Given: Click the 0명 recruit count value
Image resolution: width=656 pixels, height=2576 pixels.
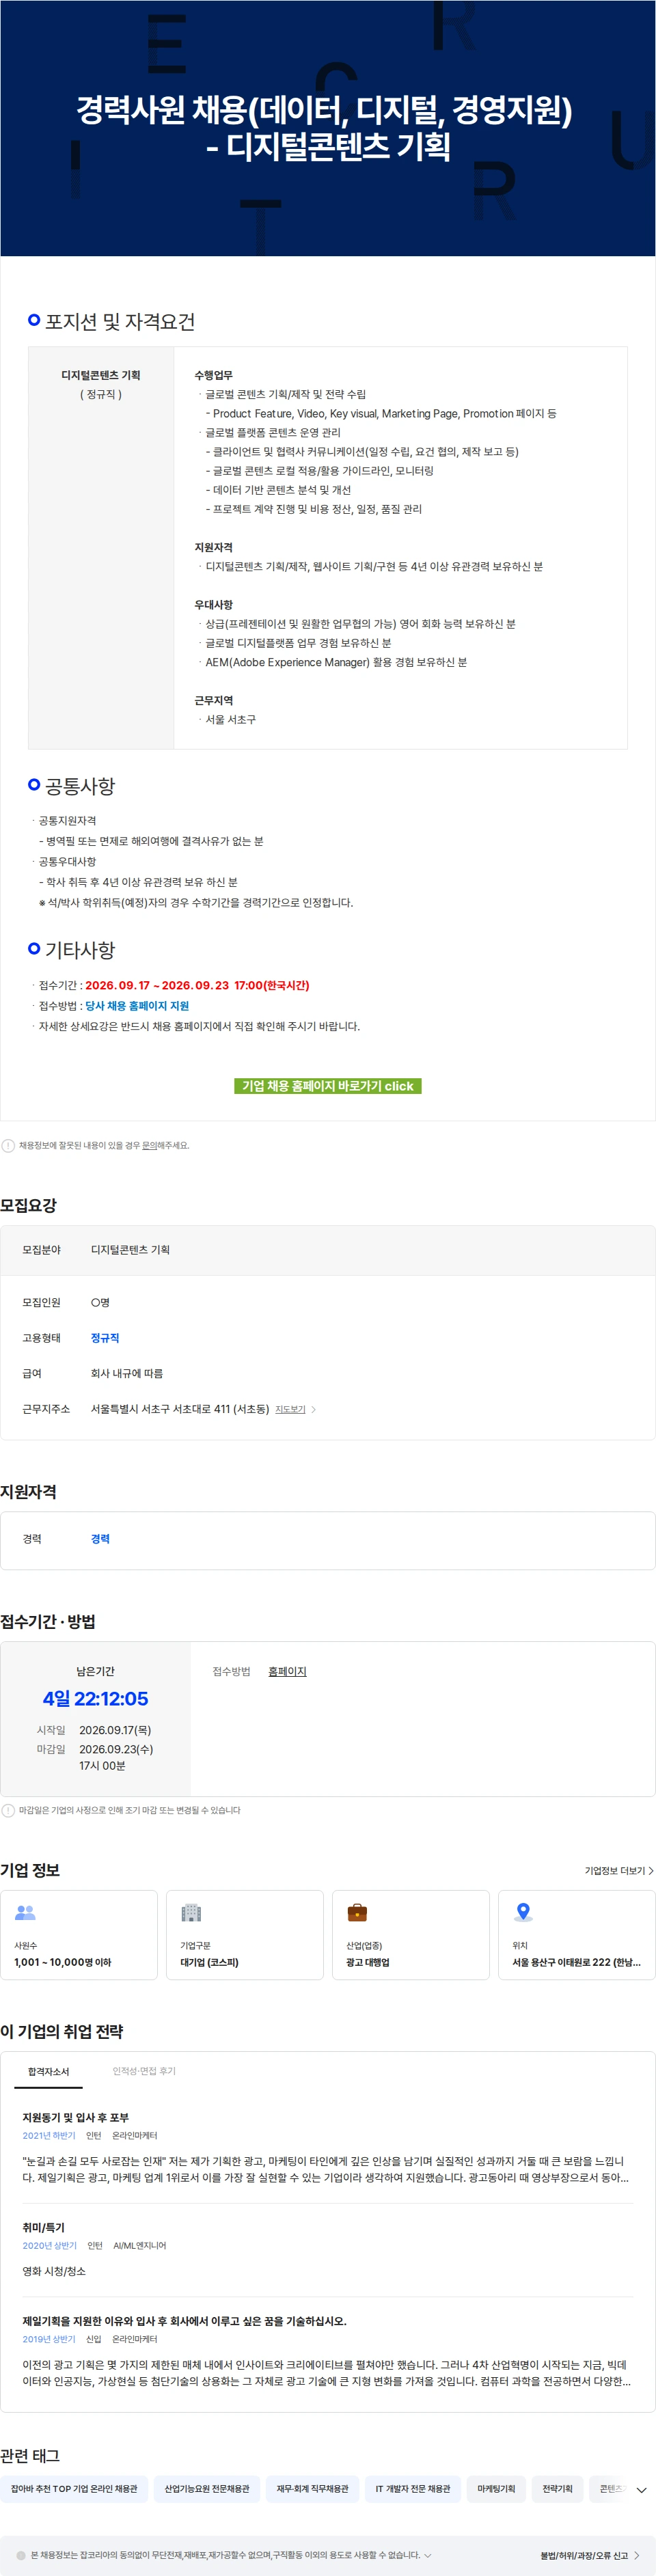Looking at the screenshot, I should pos(100,1302).
